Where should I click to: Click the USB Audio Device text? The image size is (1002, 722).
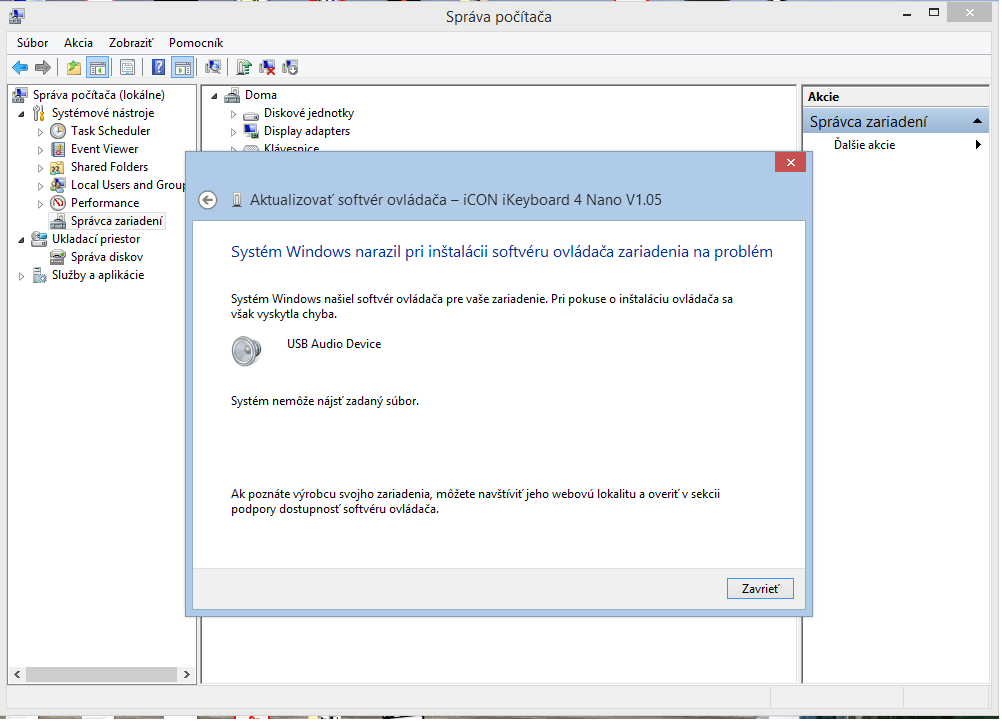pyautogui.click(x=334, y=344)
